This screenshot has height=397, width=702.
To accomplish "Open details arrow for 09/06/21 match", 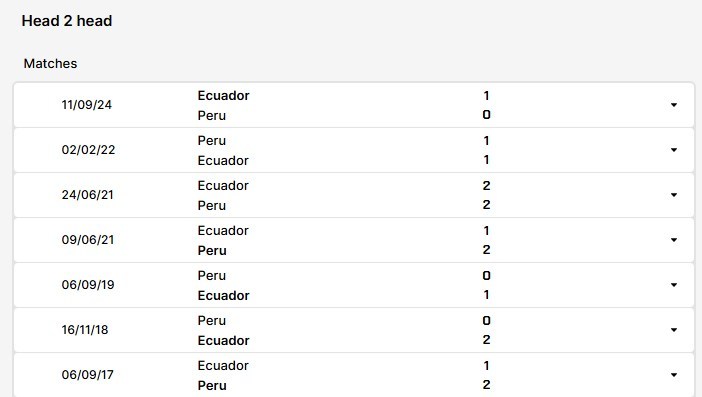I will pyautogui.click(x=673, y=240).
